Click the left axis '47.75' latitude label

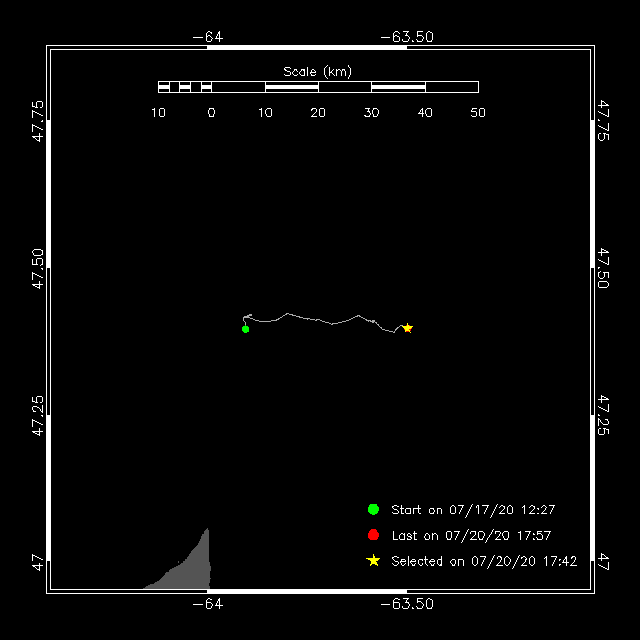[x=37, y=120]
